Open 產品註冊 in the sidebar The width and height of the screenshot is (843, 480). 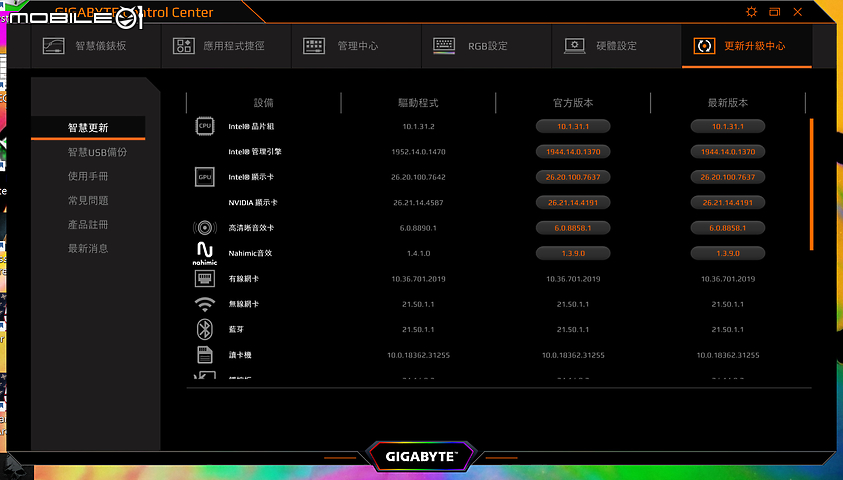88,225
